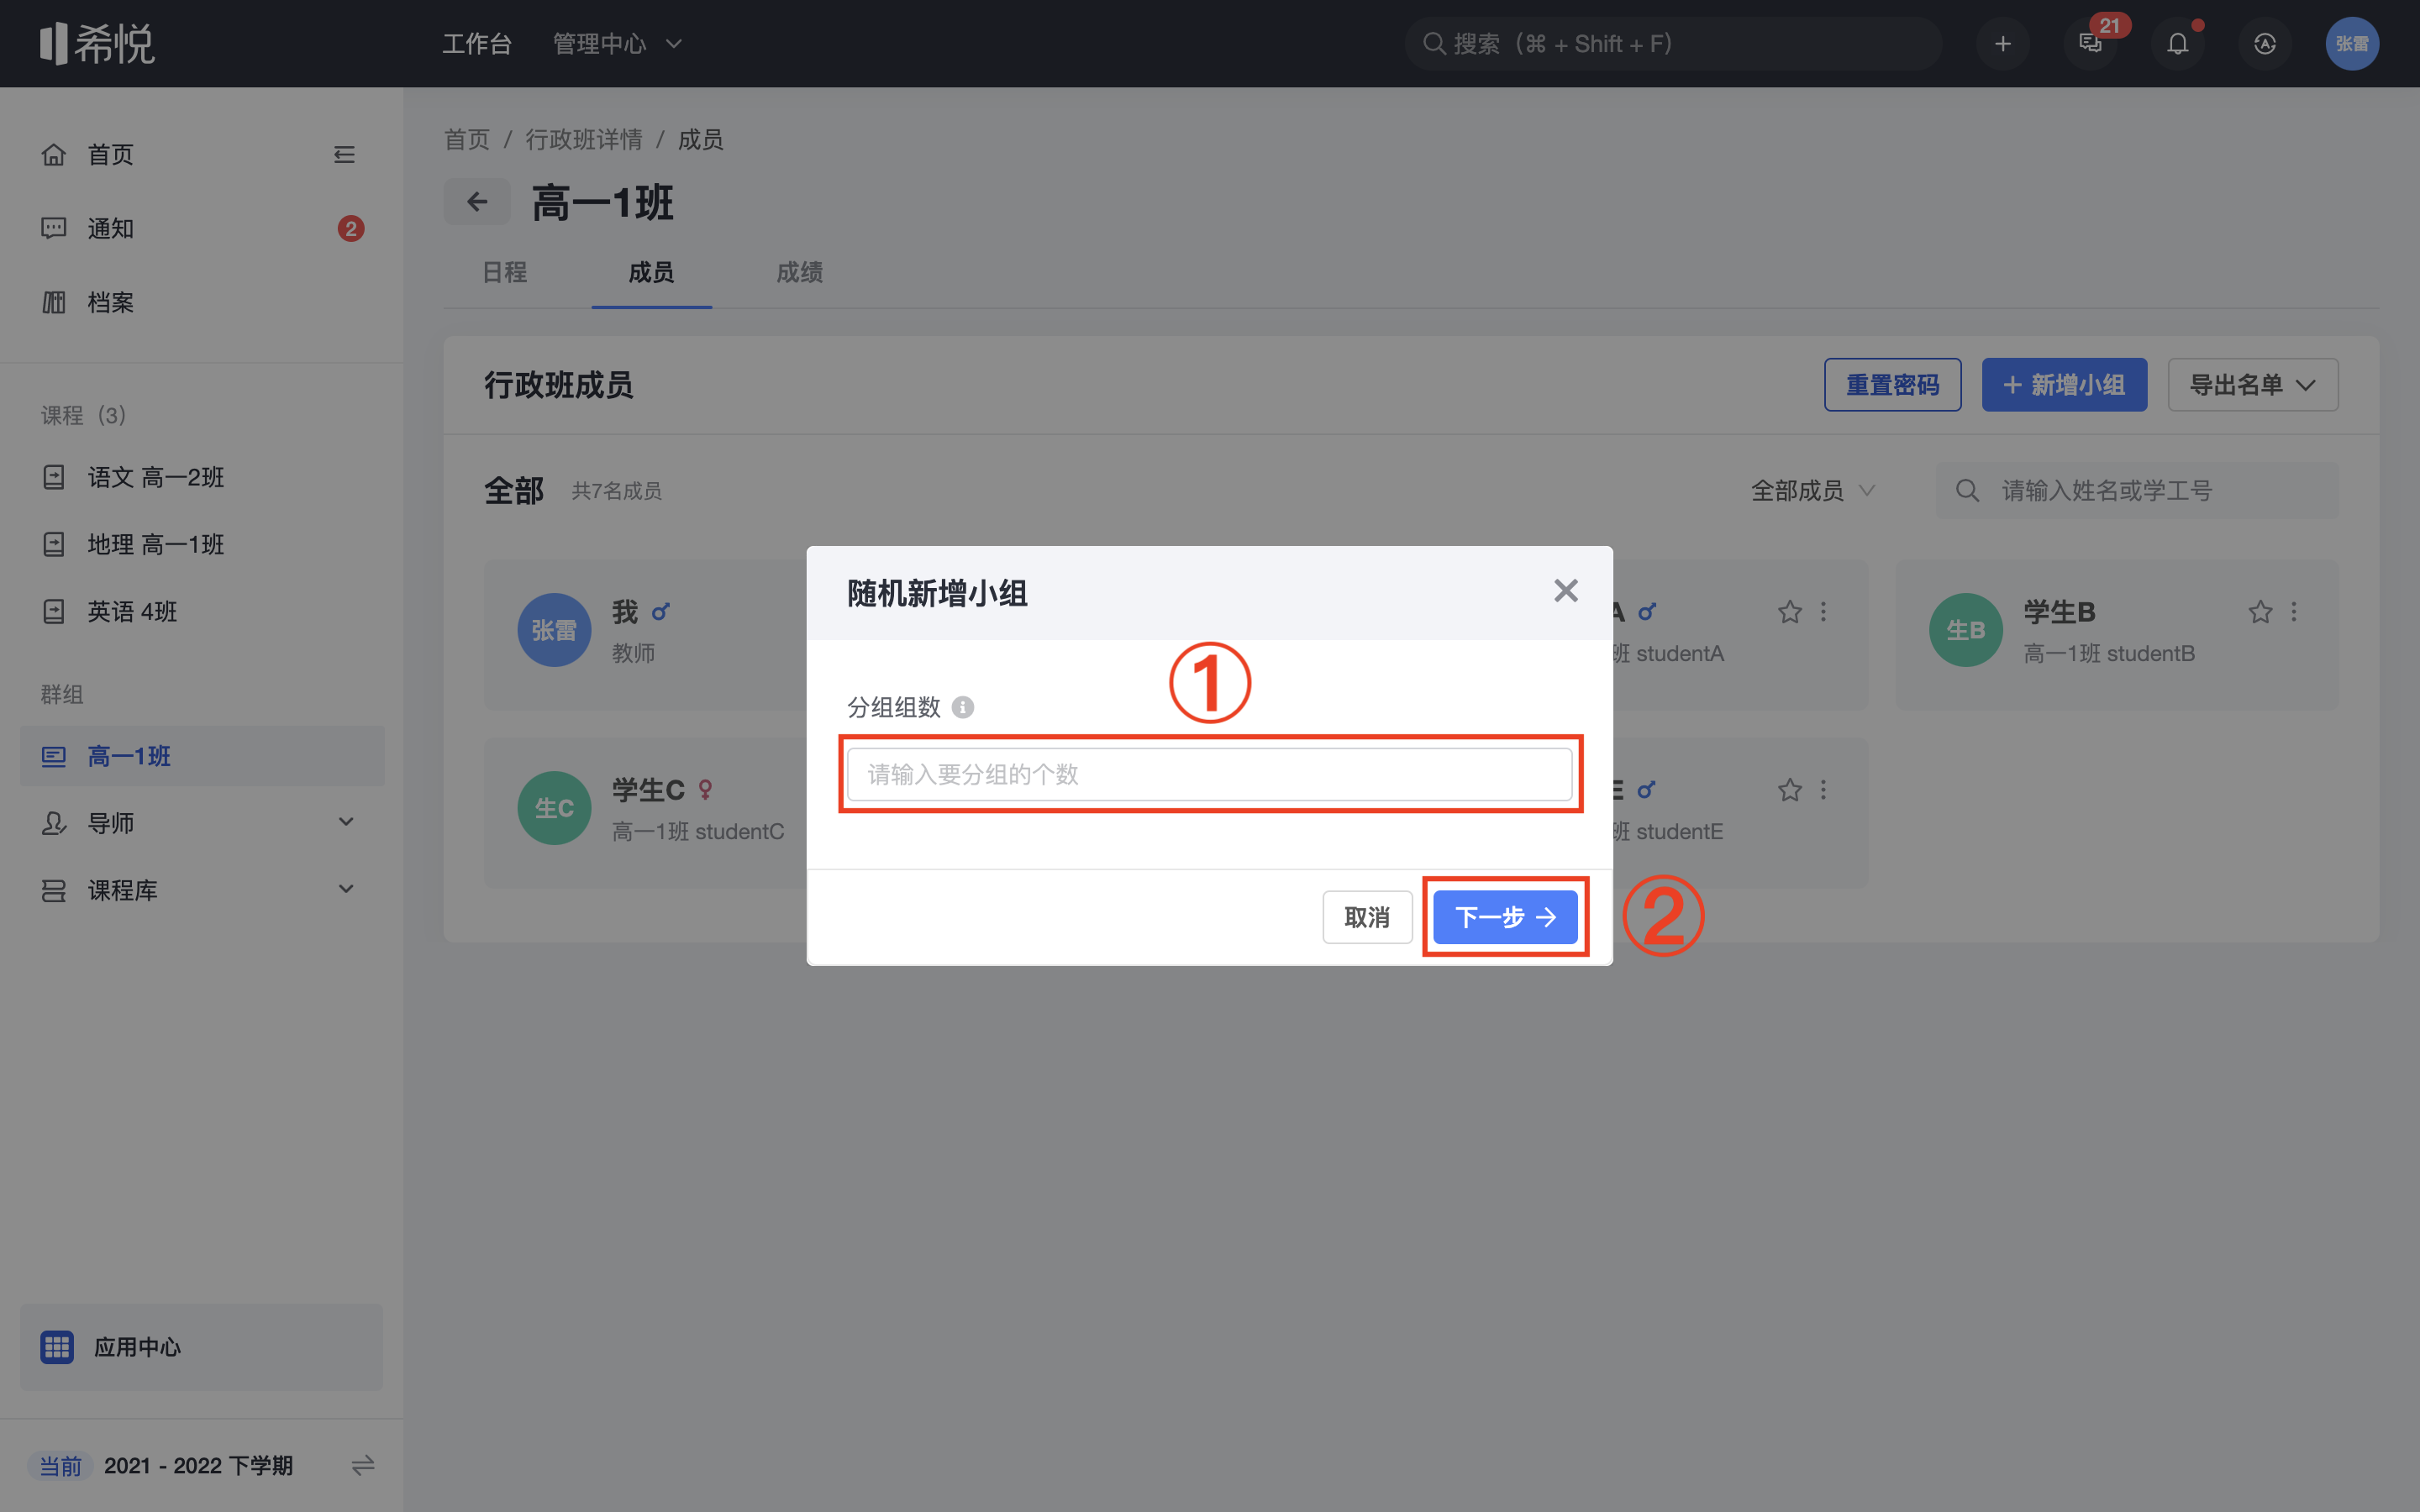This screenshot has width=2420, height=1512.
Task: Click the global search field
Action: tap(1673, 44)
